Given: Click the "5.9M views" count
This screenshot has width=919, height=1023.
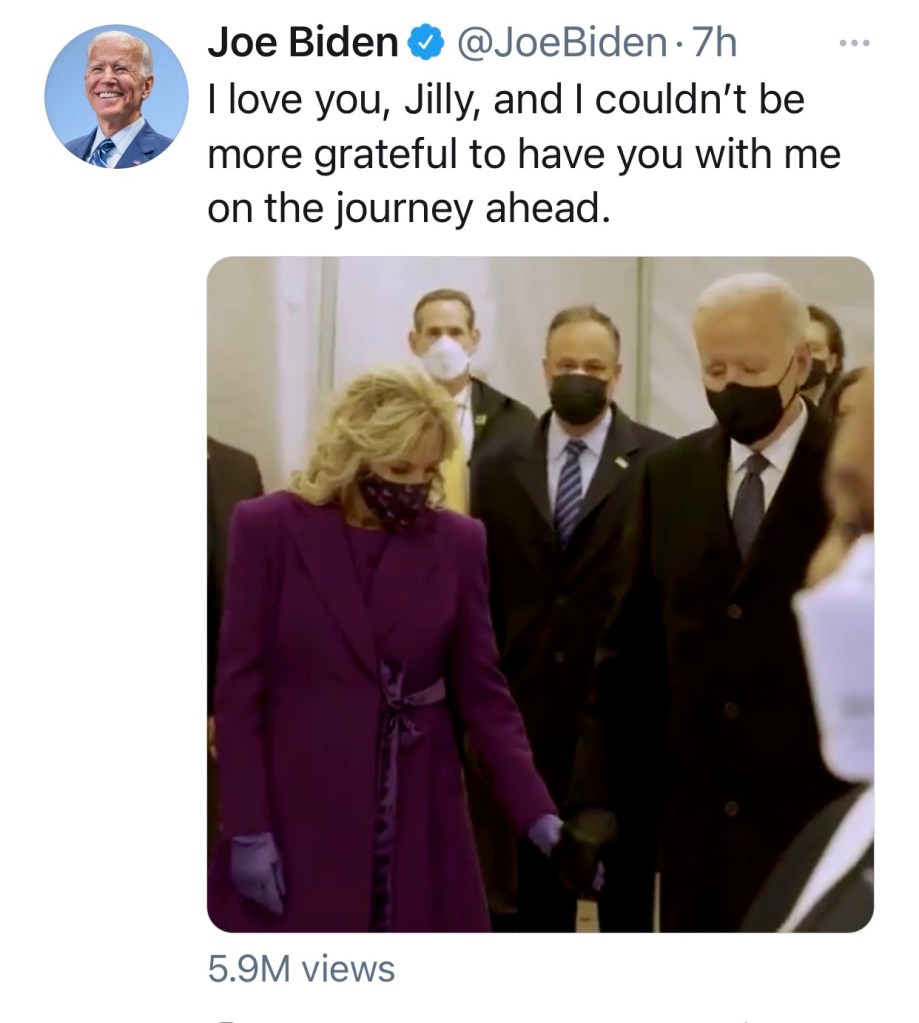Looking at the screenshot, I should coord(301,969).
